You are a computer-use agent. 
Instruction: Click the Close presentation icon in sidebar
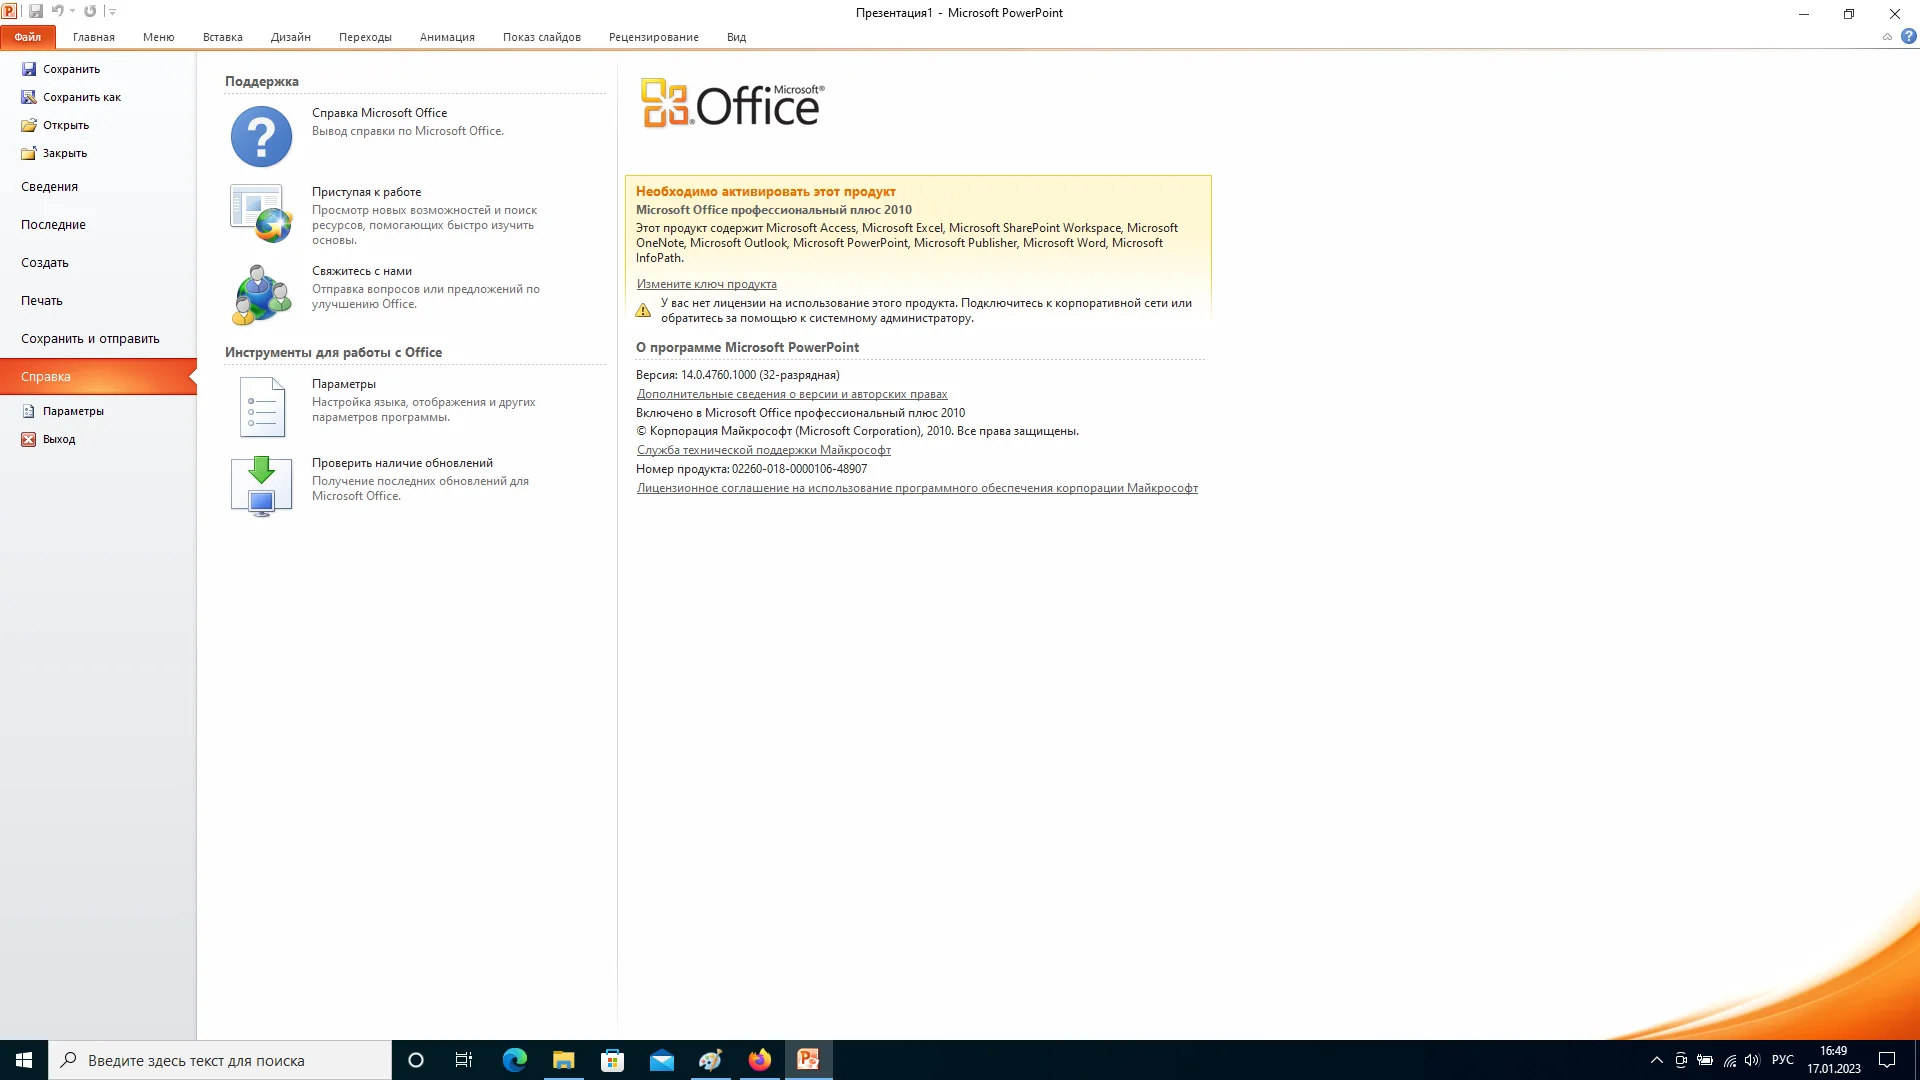pyautogui.click(x=29, y=153)
